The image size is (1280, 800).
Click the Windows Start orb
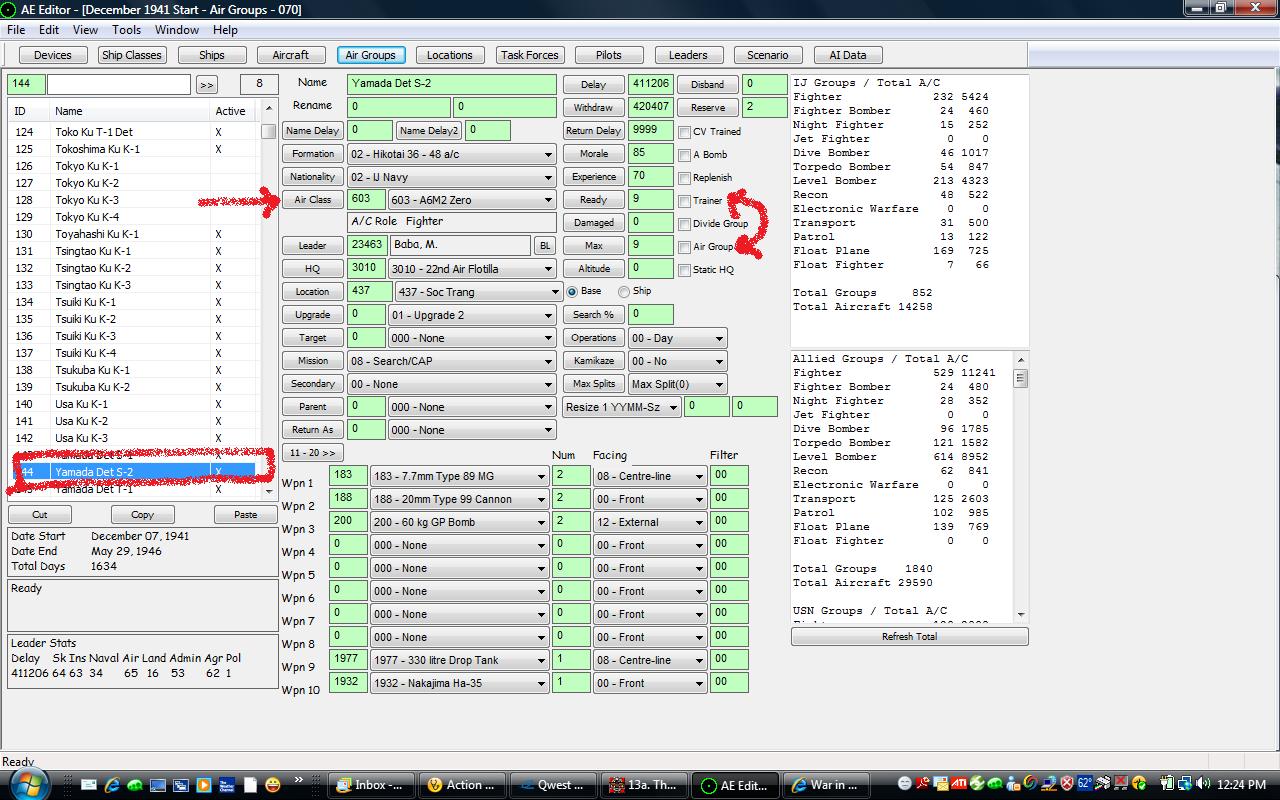pyautogui.click(x=29, y=782)
